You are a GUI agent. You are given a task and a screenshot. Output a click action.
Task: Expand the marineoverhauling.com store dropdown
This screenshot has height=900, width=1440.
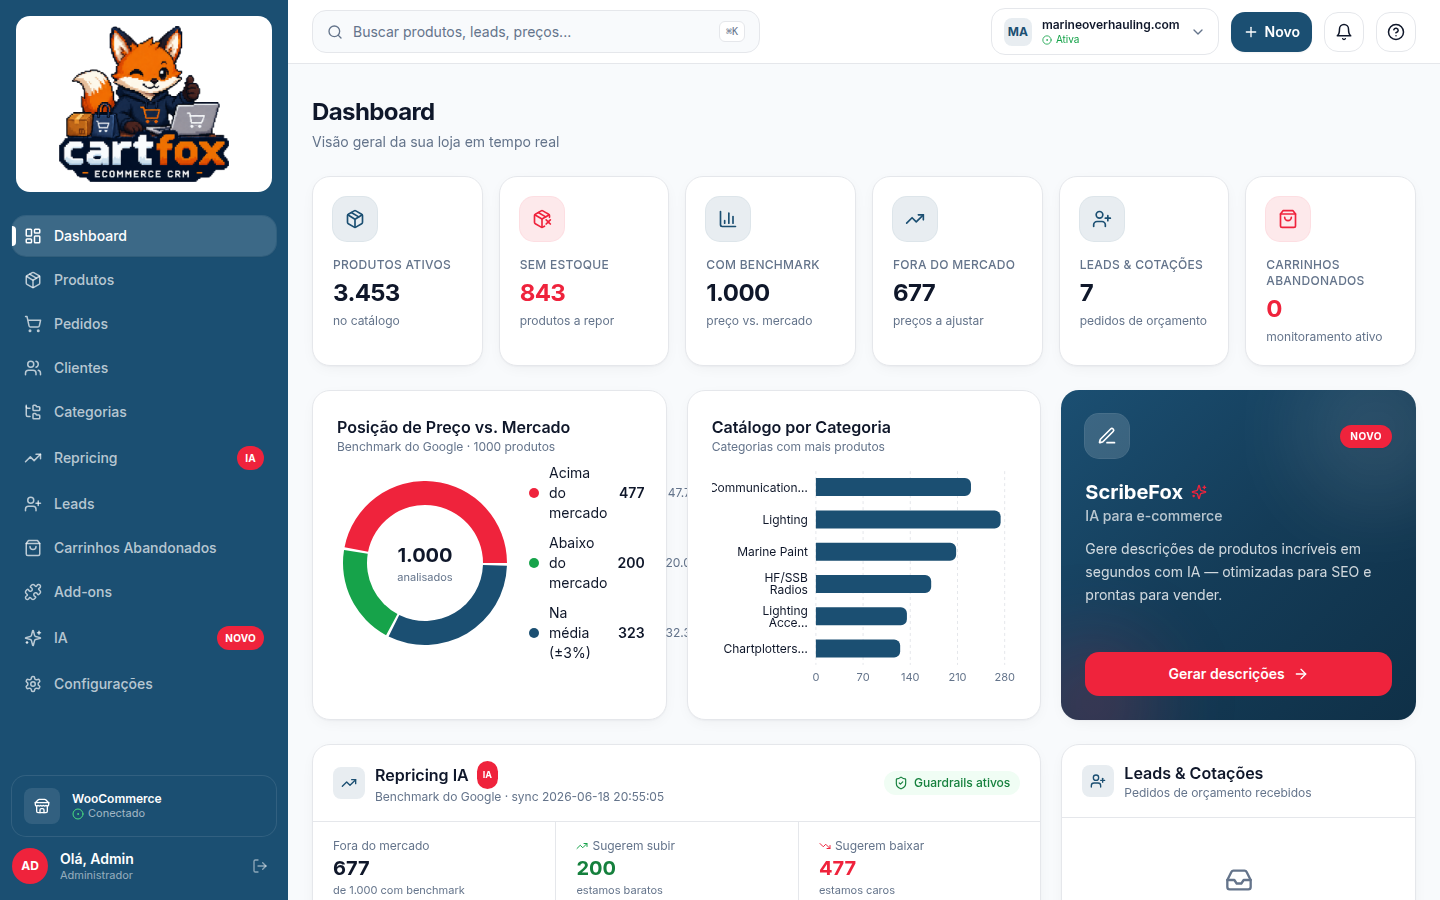[x=1105, y=32]
